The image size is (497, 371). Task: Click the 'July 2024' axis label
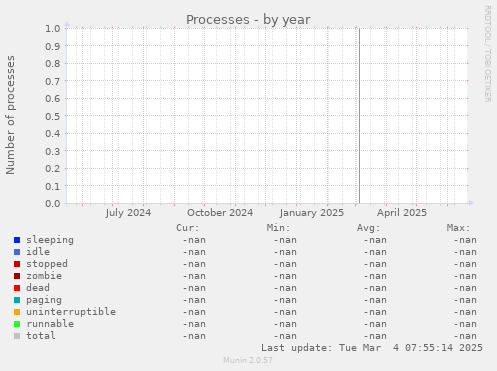[128, 213]
